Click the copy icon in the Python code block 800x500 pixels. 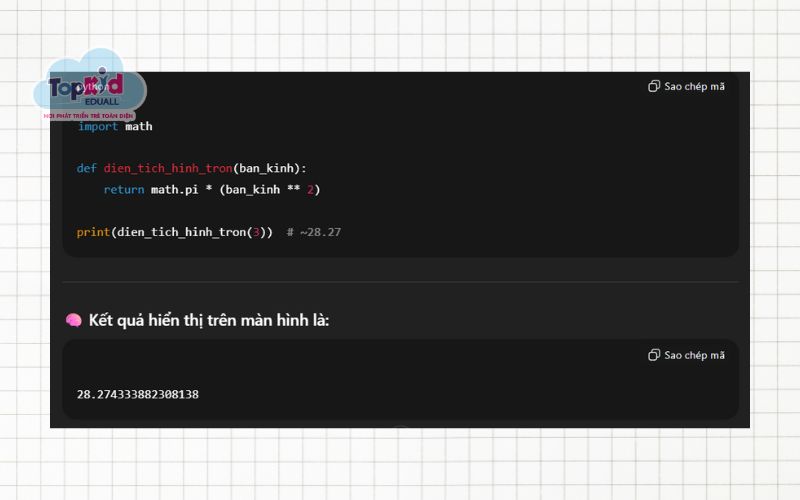[x=654, y=86]
